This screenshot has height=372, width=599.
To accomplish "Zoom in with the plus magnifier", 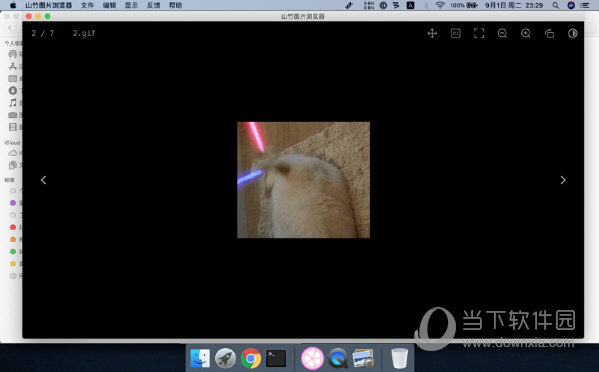I will click(x=526, y=33).
